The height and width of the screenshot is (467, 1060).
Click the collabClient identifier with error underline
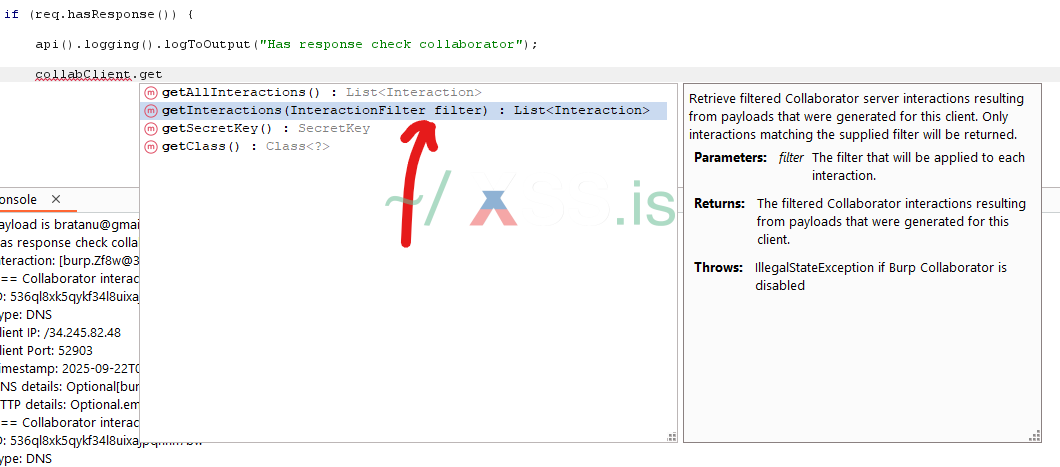pyautogui.click(x=84, y=74)
